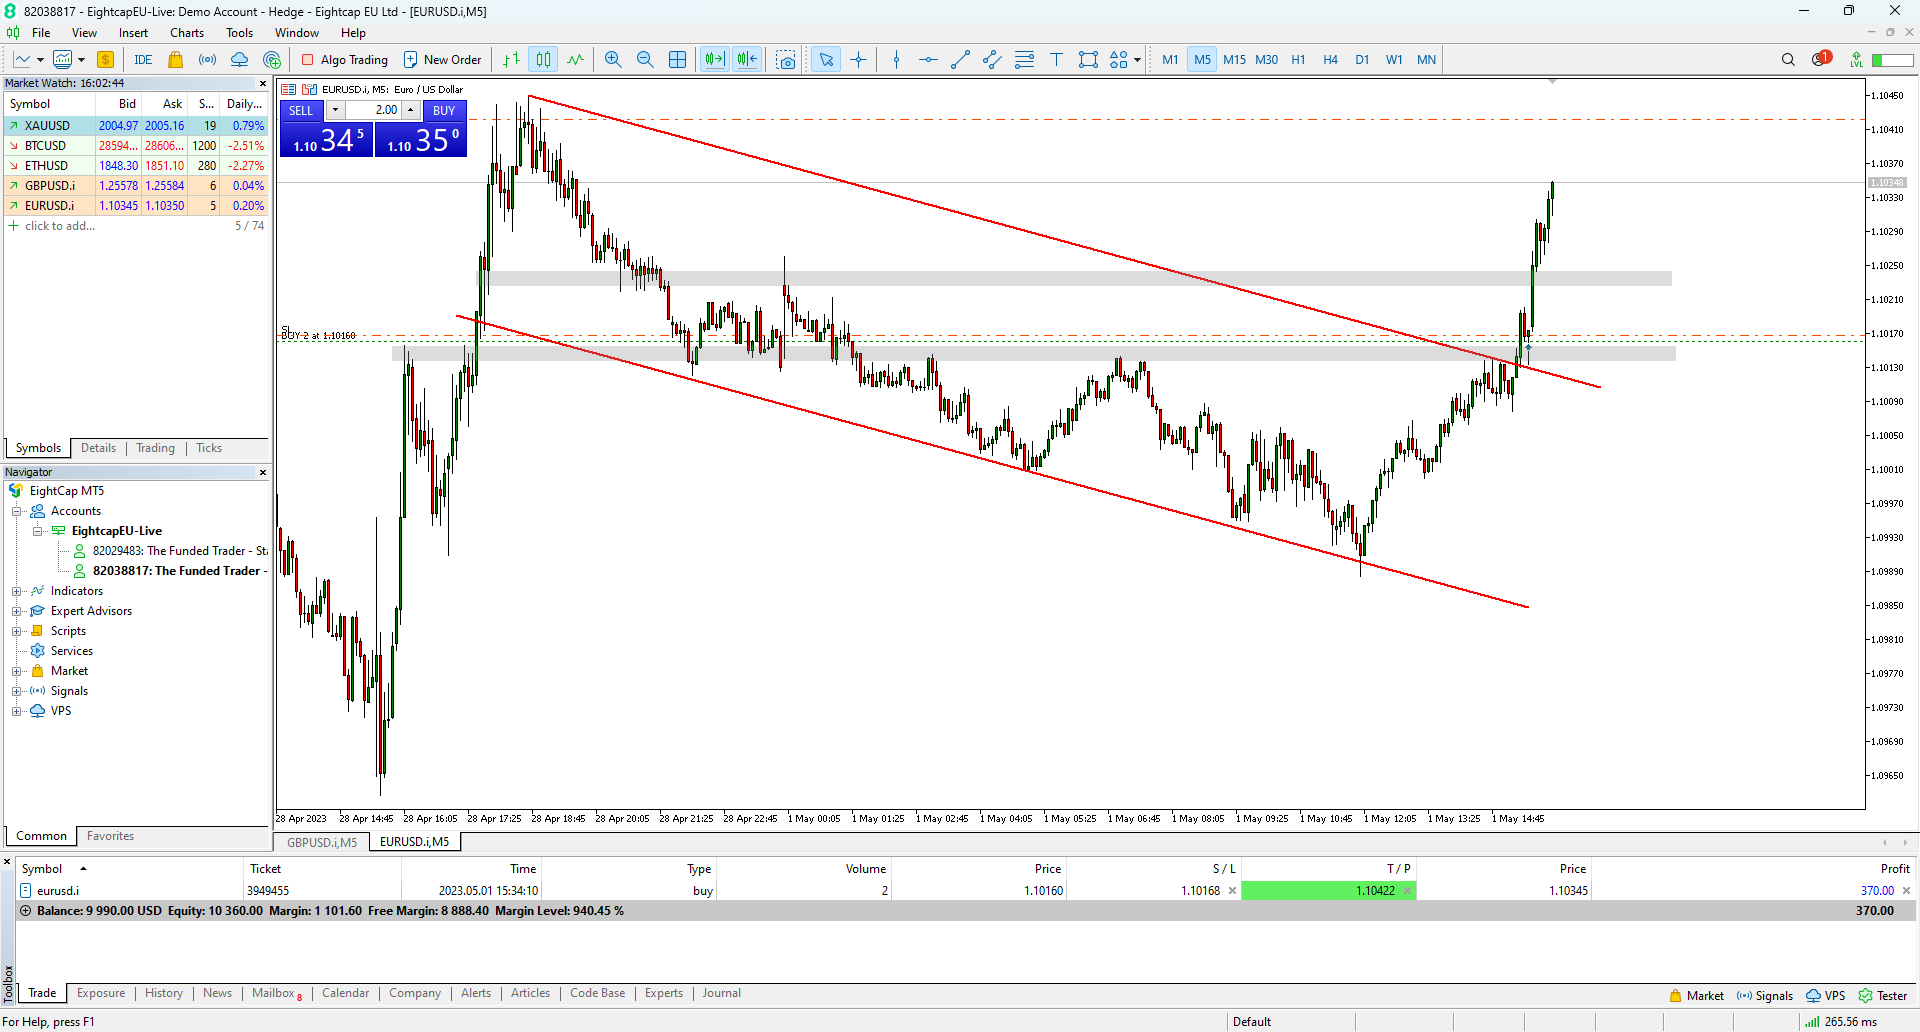
Task: Open the objects list dropdown arrow
Action: 1137,60
